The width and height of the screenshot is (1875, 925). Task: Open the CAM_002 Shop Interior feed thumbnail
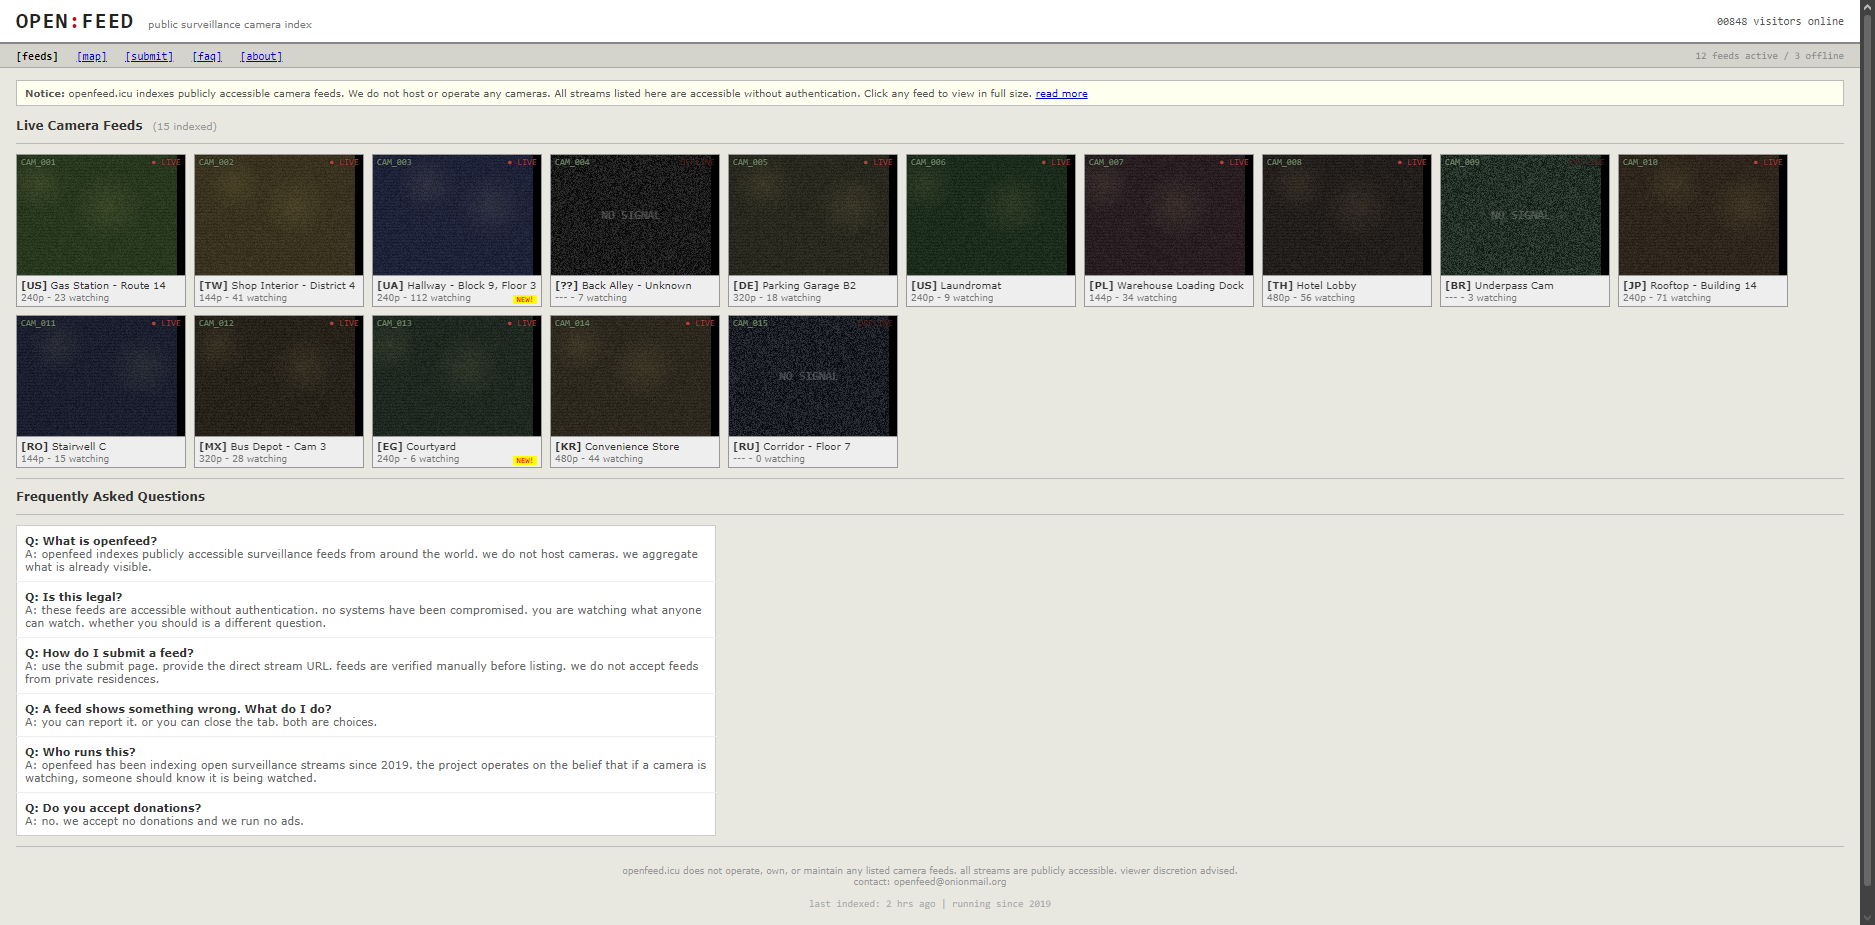tap(279, 215)
